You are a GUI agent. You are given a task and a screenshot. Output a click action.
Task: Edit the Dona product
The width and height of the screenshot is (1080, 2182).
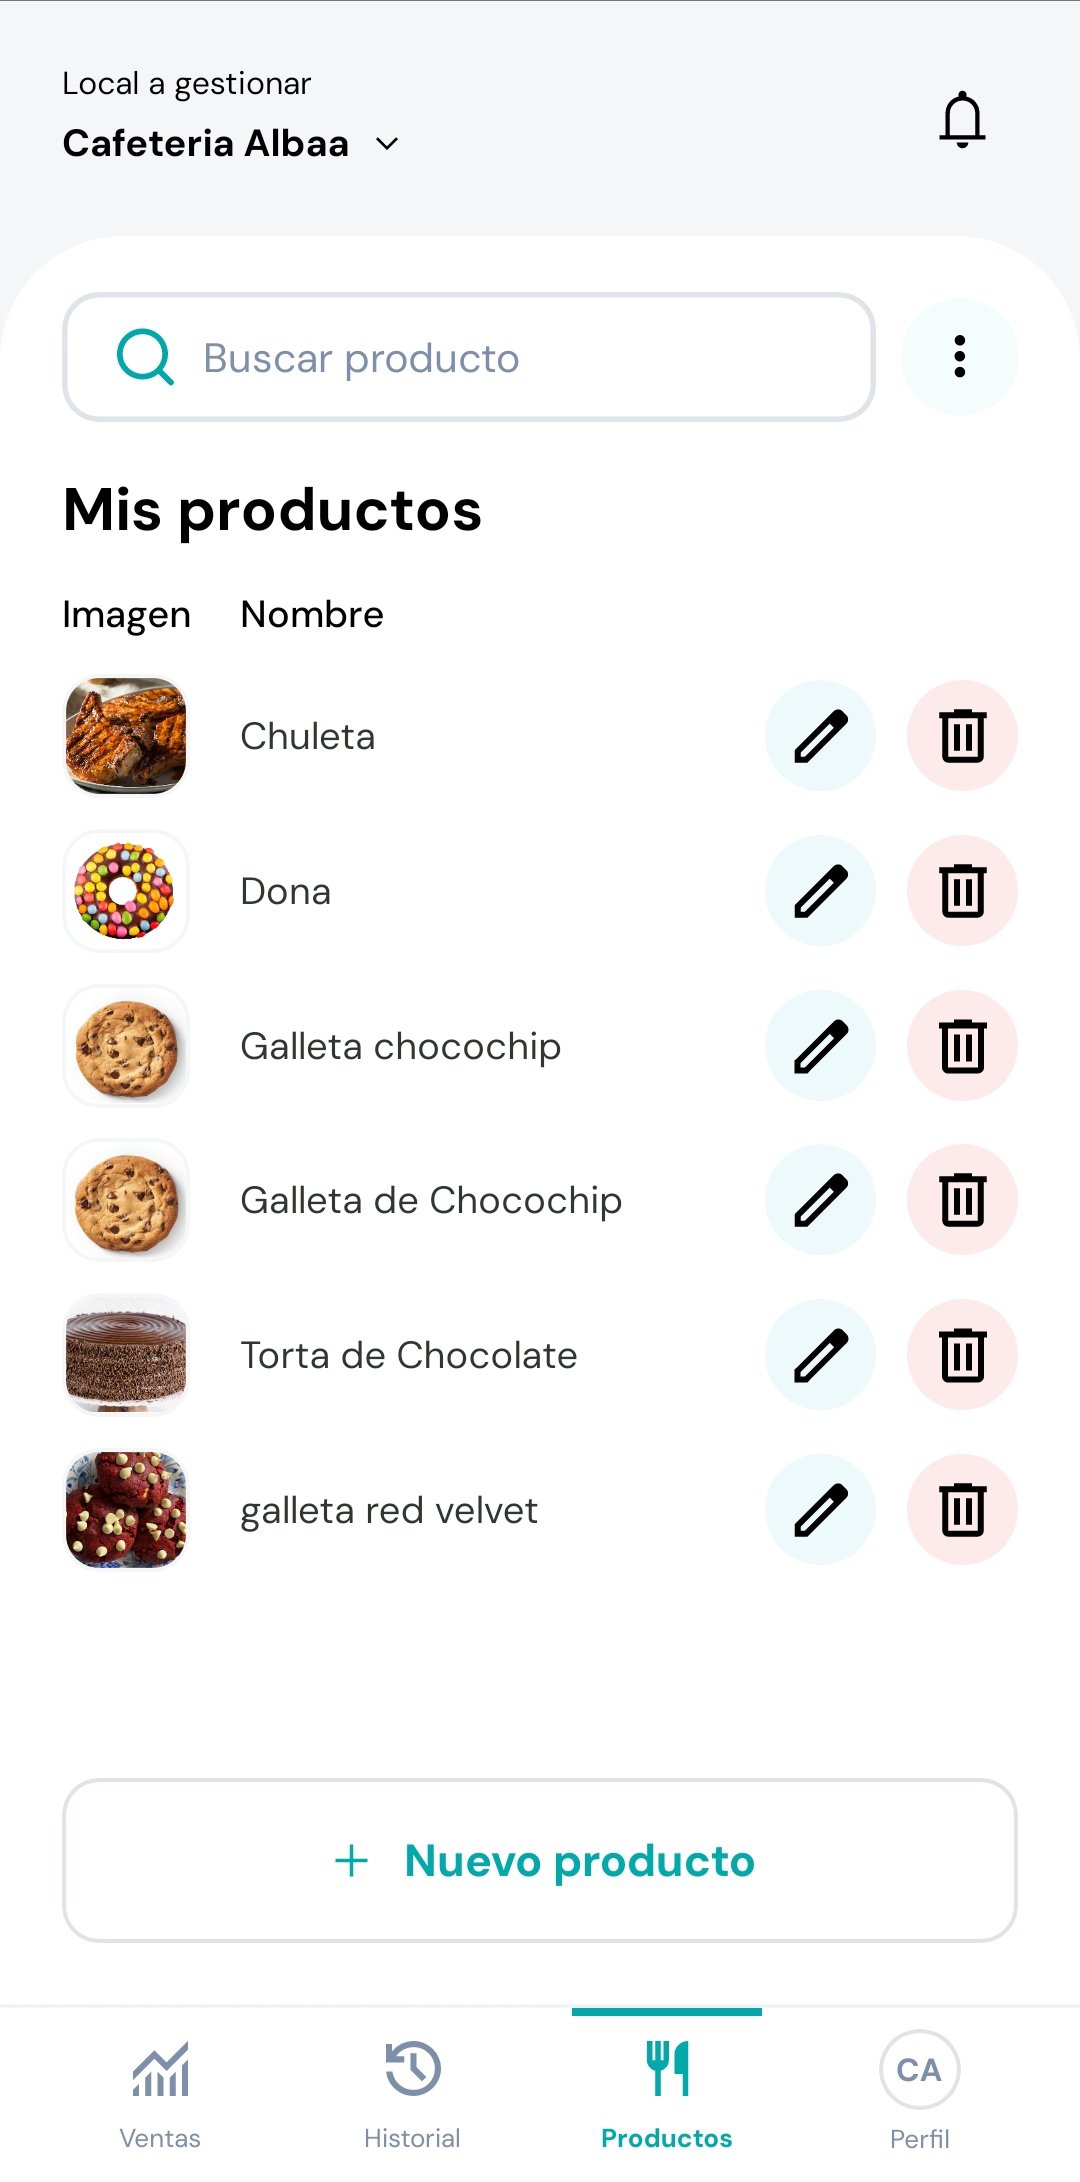click(820, 890)
